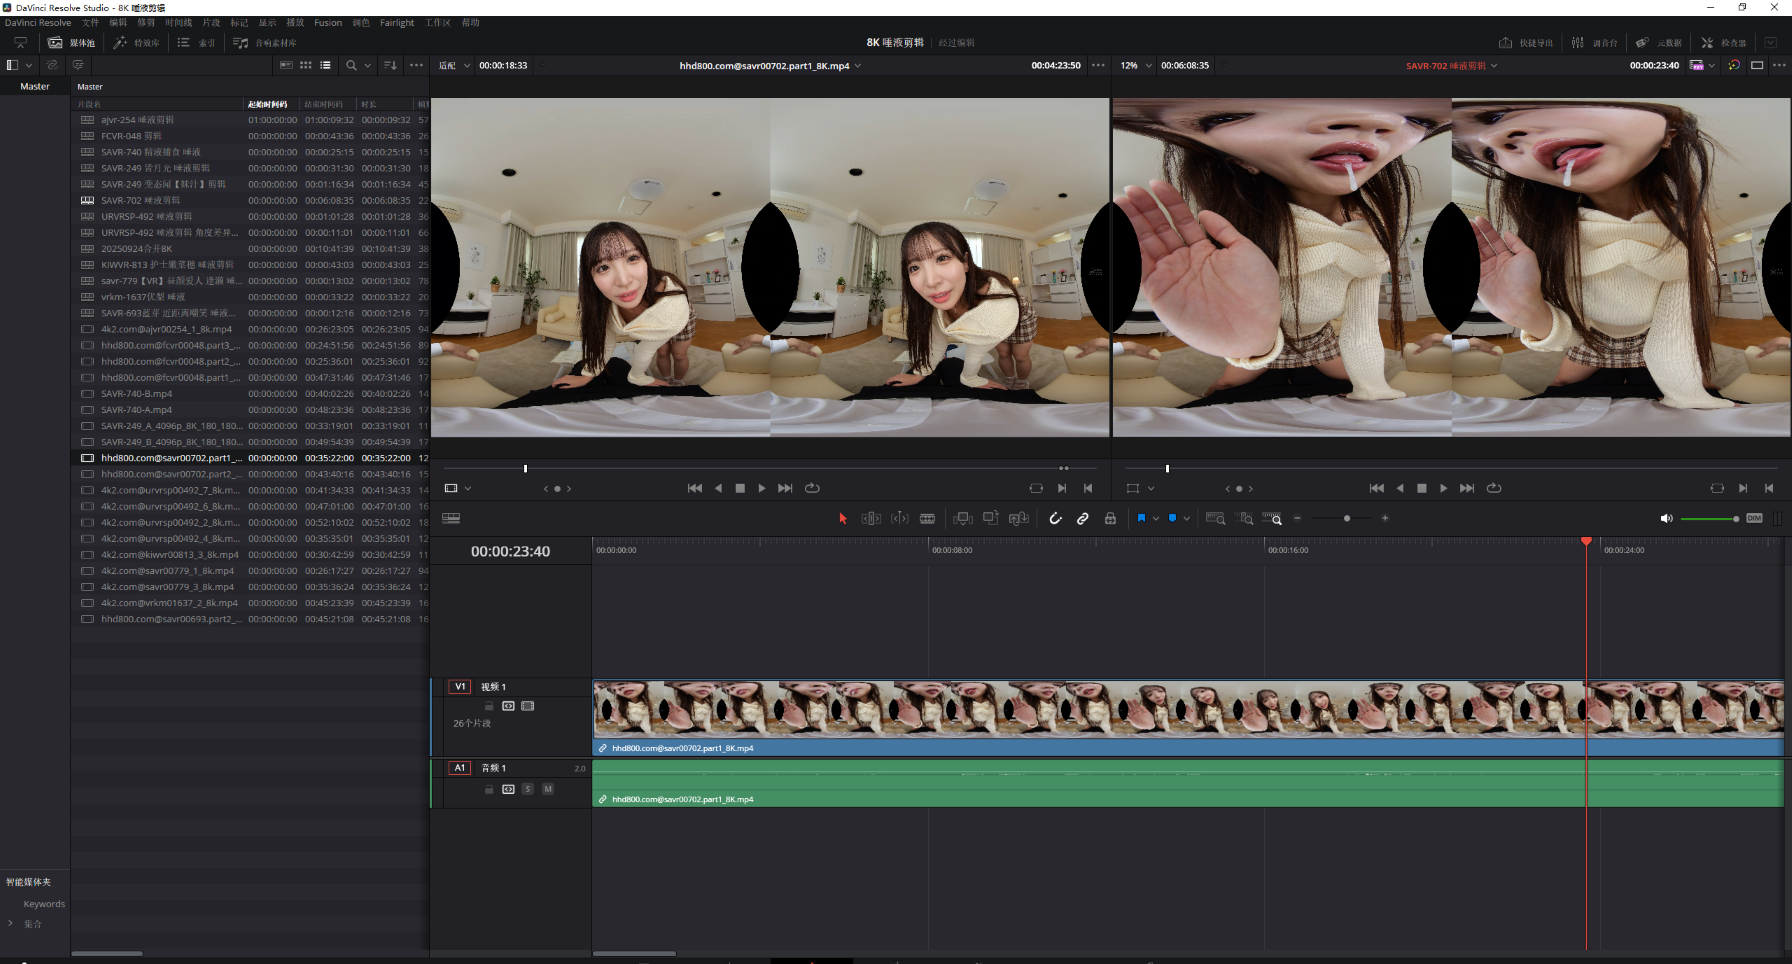
Task: Play the source viewer clip
Action: pyautogui.click(x=762, y=488)
